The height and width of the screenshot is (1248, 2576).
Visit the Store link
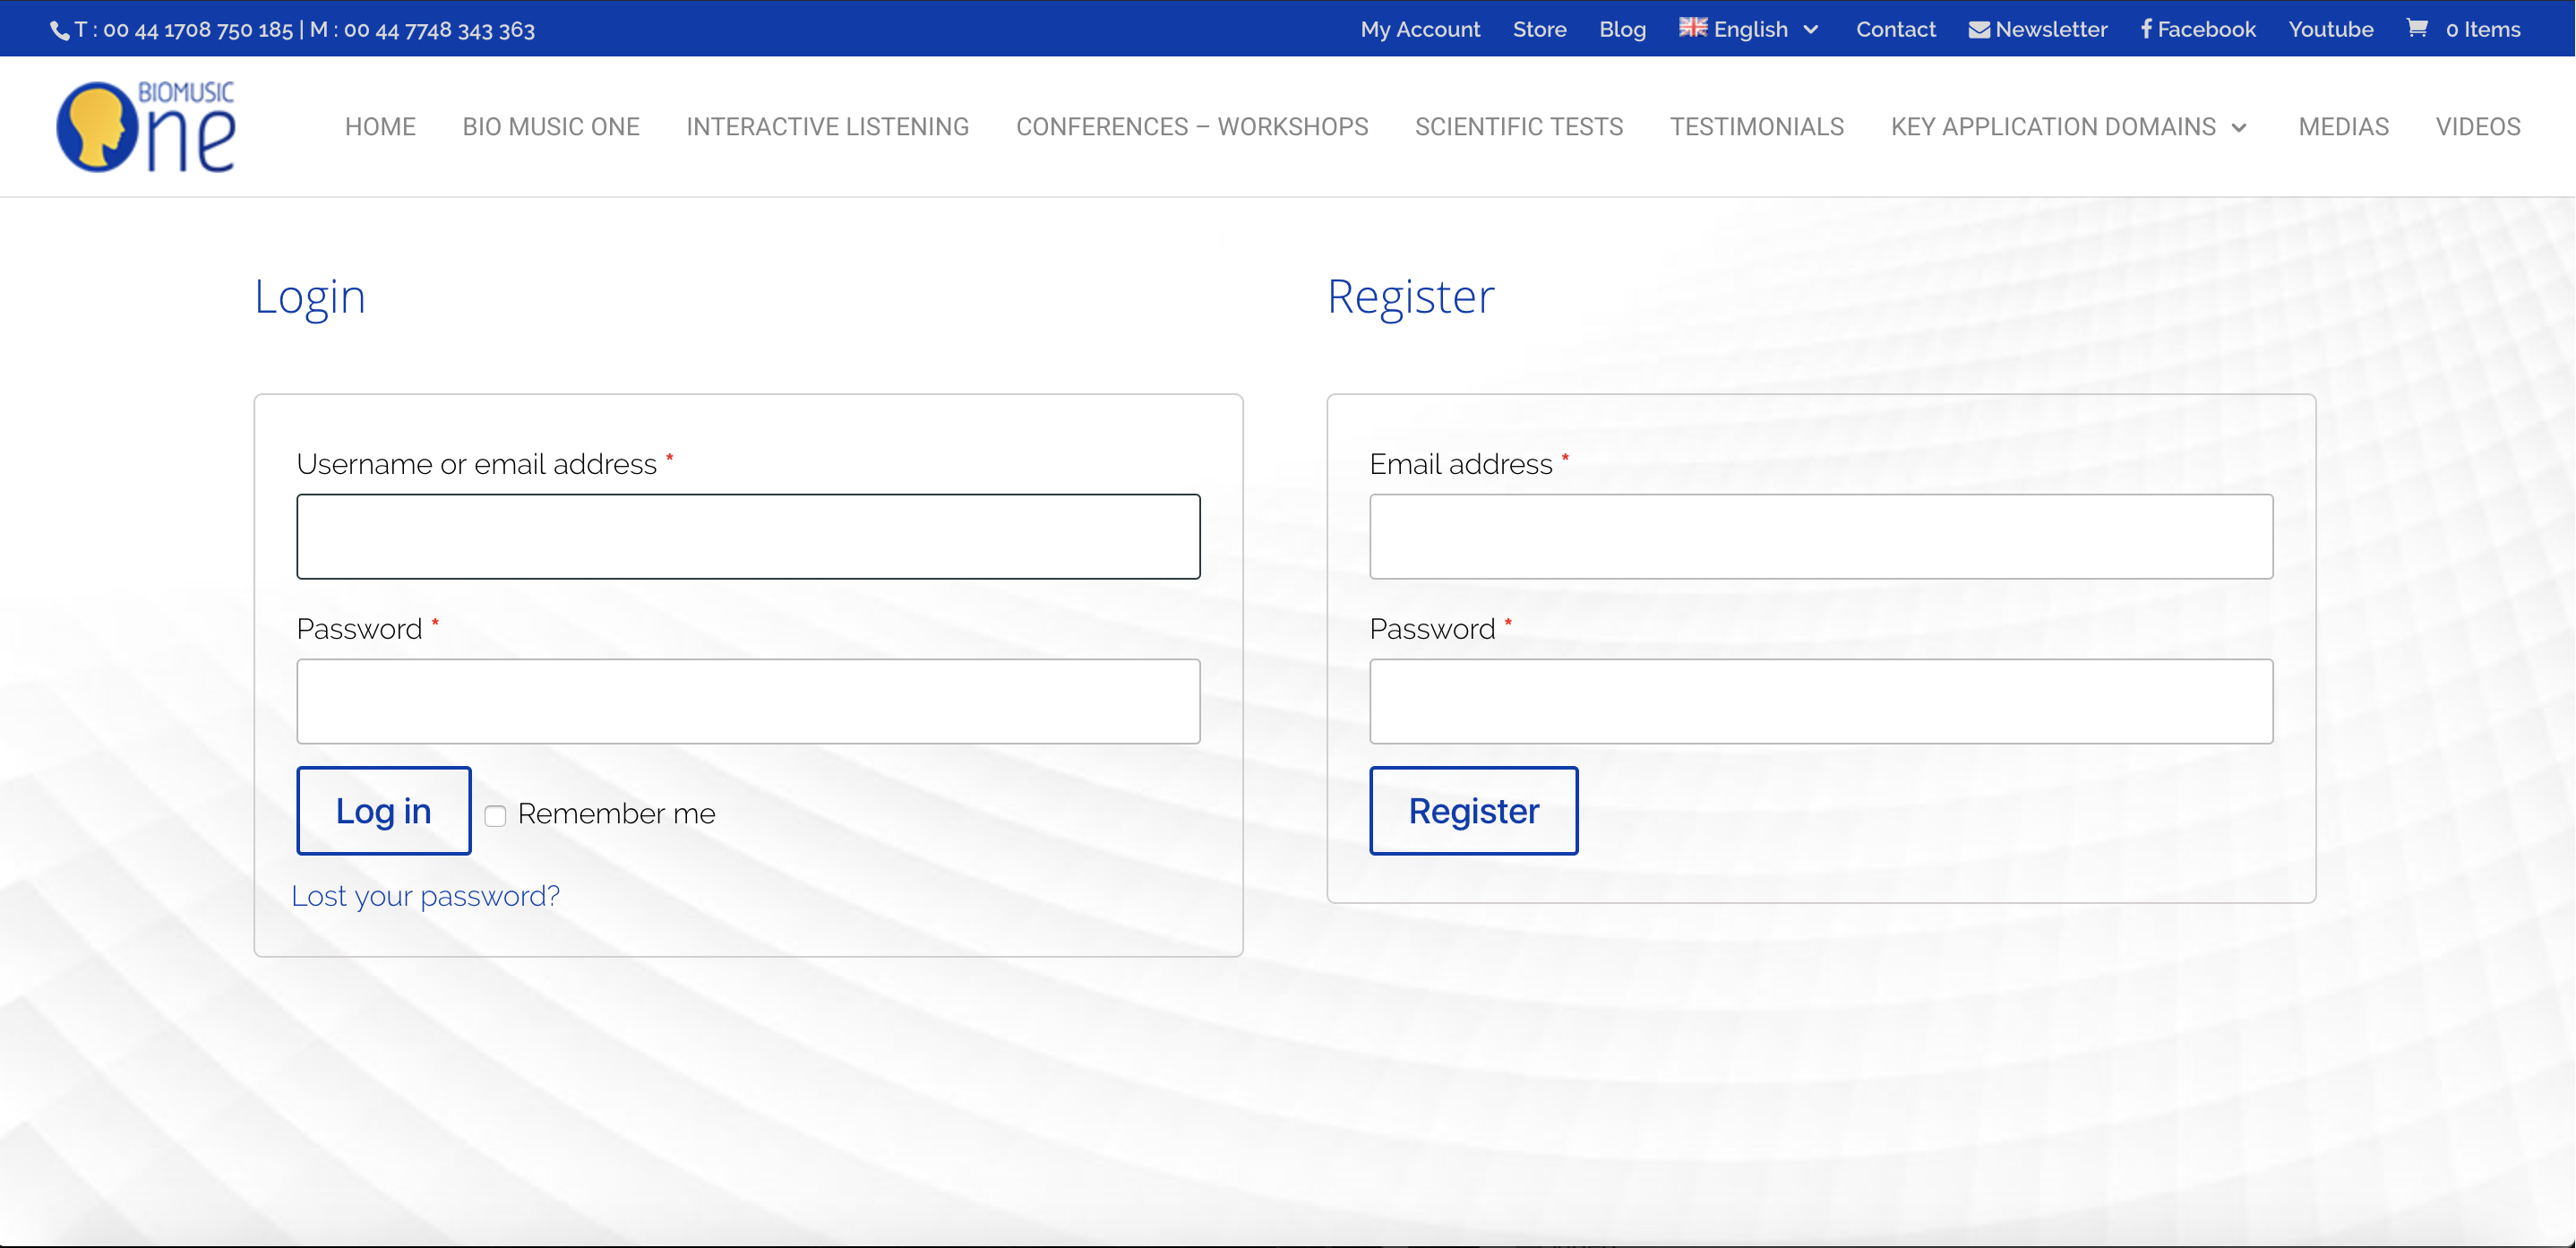pos(1539,29)
